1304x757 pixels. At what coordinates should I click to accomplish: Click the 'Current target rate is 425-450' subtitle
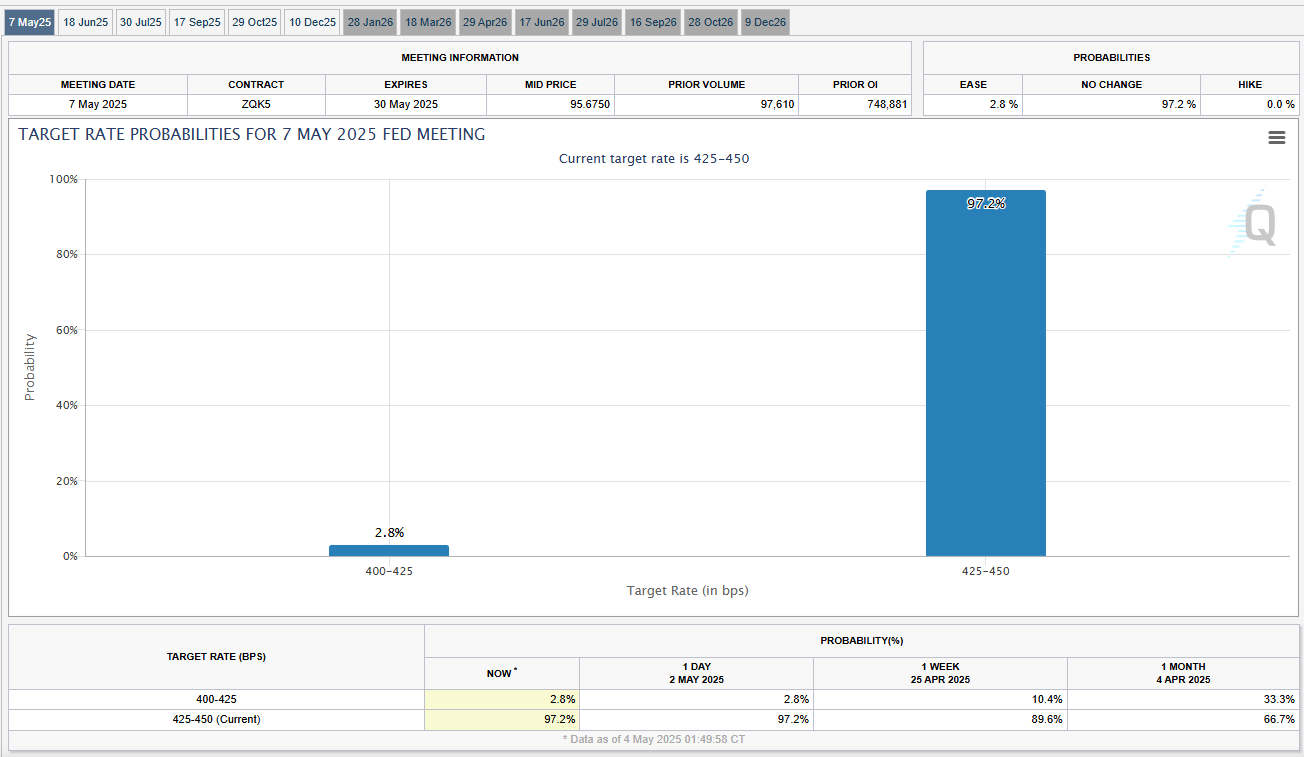[654, 159]
